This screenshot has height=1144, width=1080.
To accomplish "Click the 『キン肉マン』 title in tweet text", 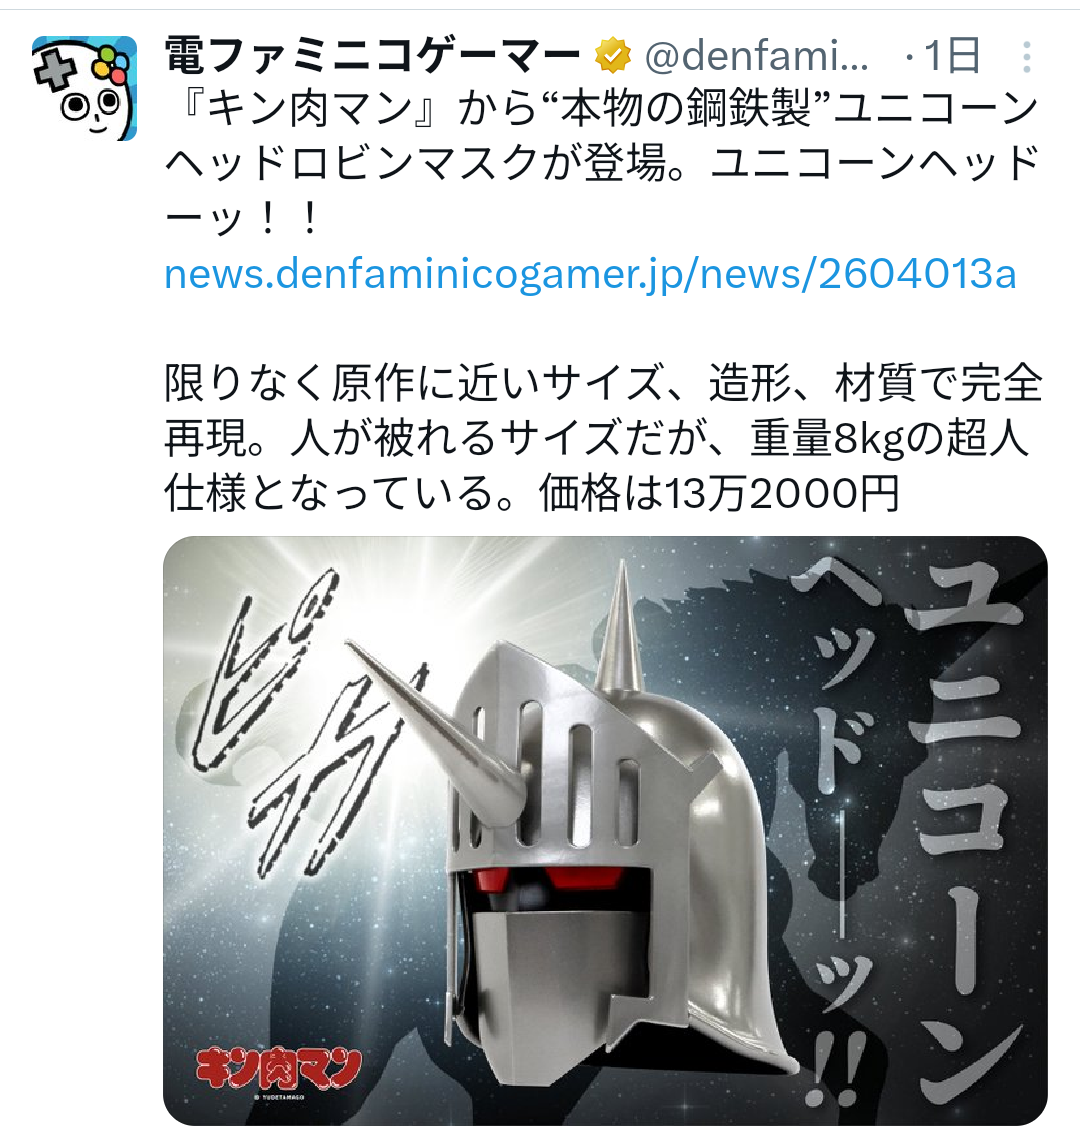I will pyautogui.click(x=311, y=109).
